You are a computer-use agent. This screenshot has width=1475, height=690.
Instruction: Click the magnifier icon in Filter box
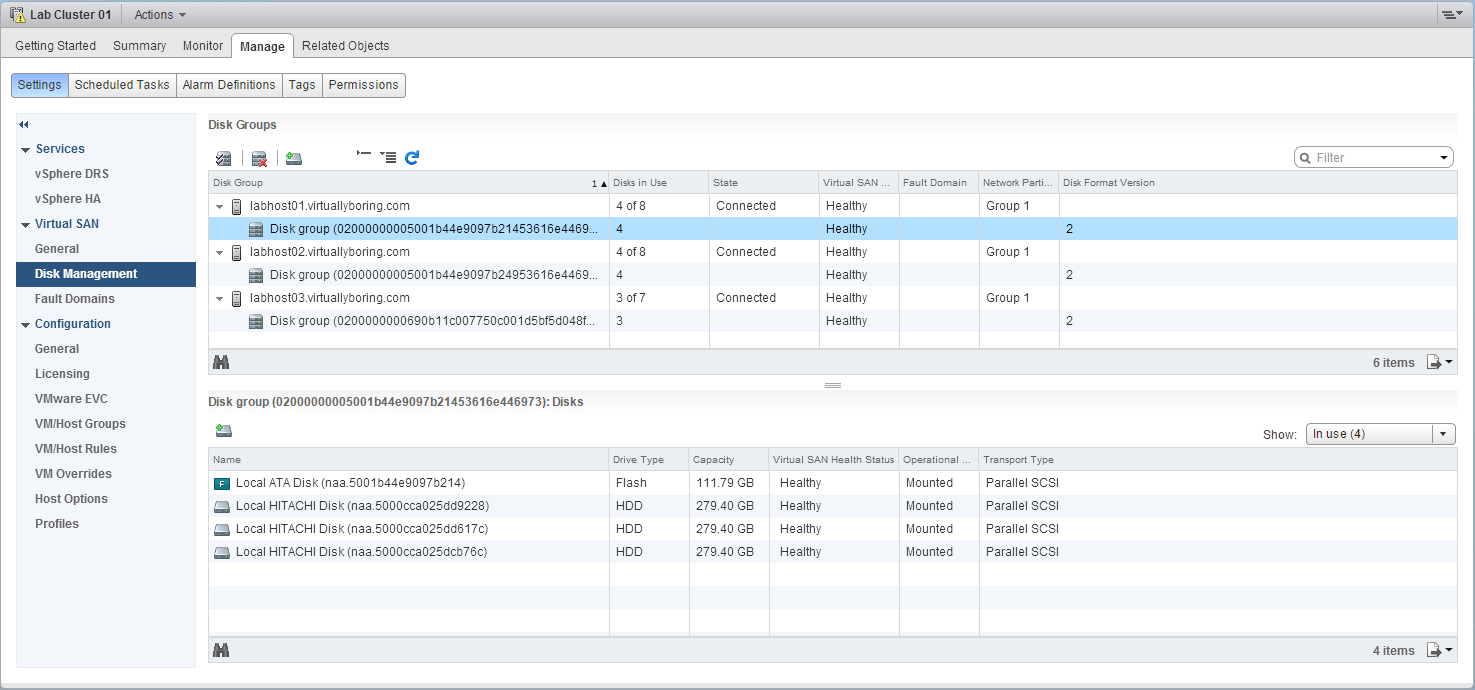point(1306,158)
